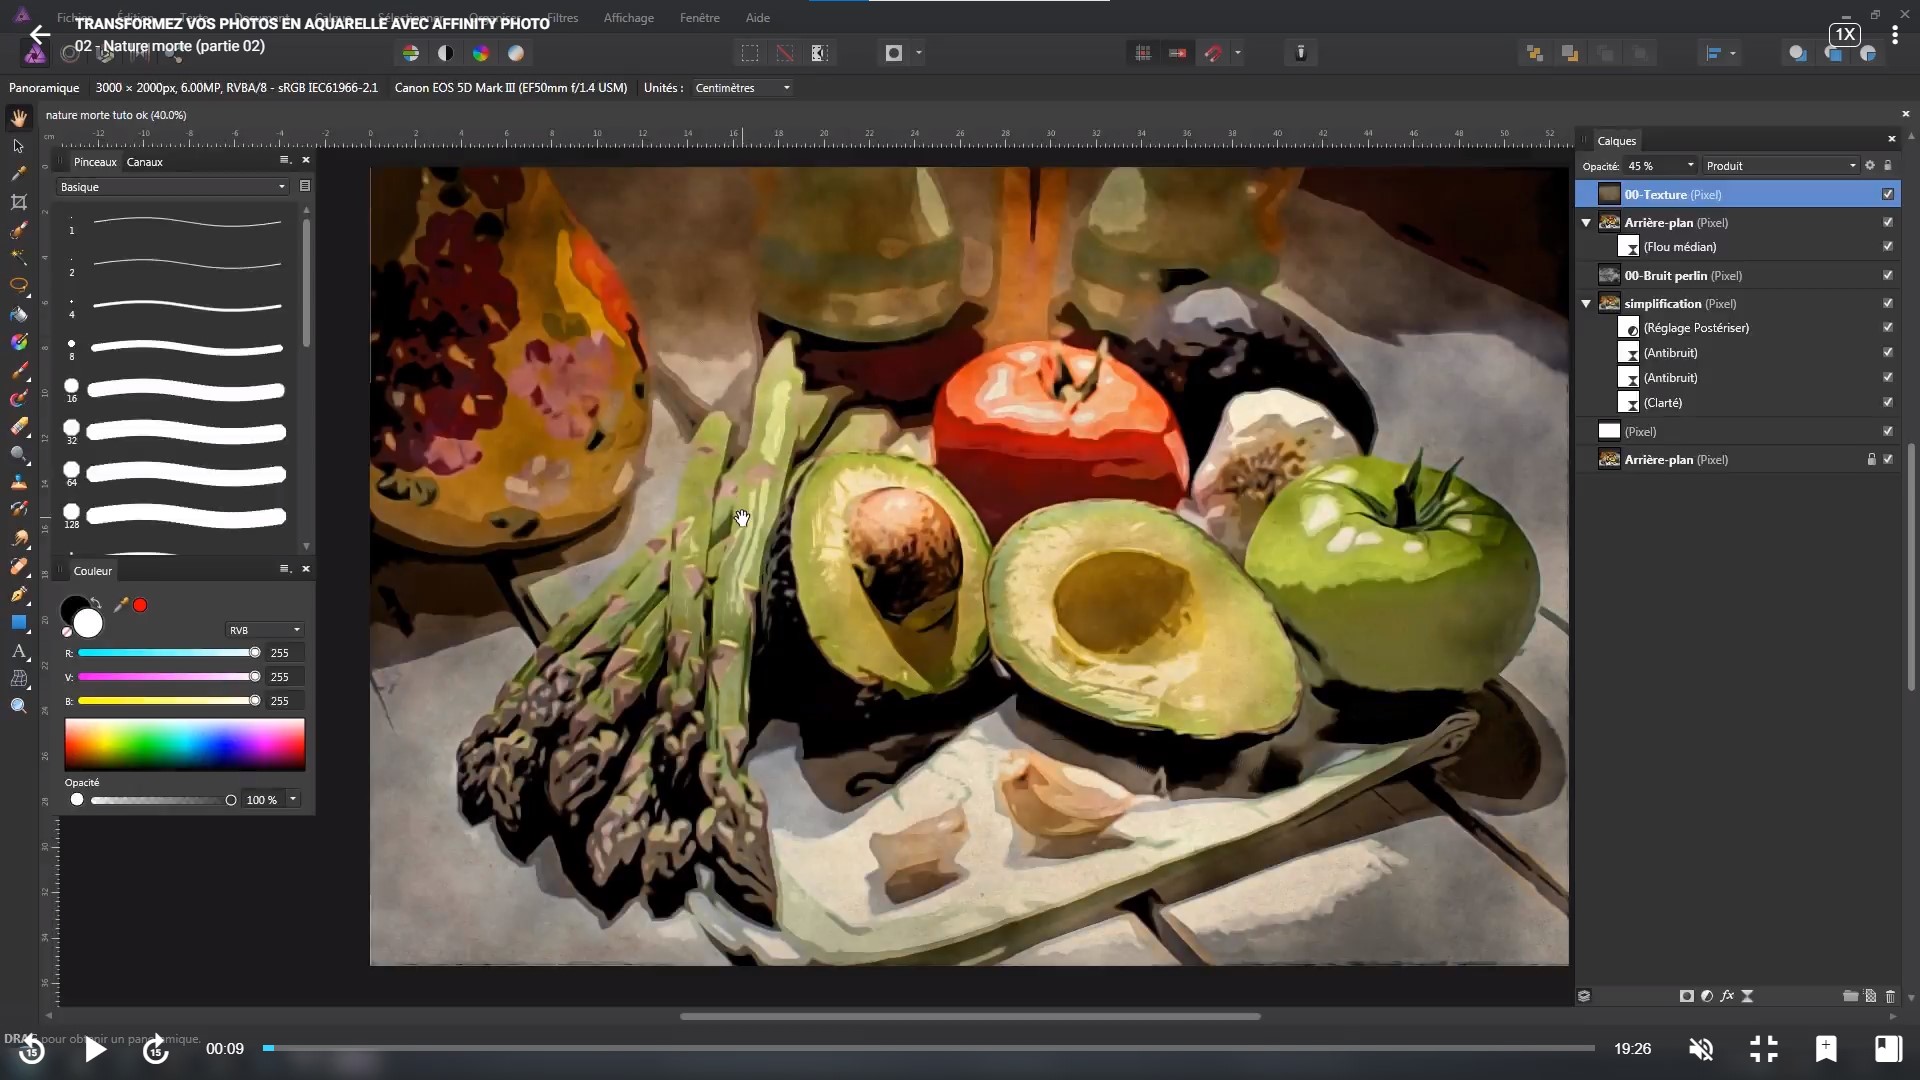Image resolution: width=1920 pixels, height=1080 pixels.
Task: Click the color picker eyedropper in Couleur panel
Action: (x=121, y=605)
